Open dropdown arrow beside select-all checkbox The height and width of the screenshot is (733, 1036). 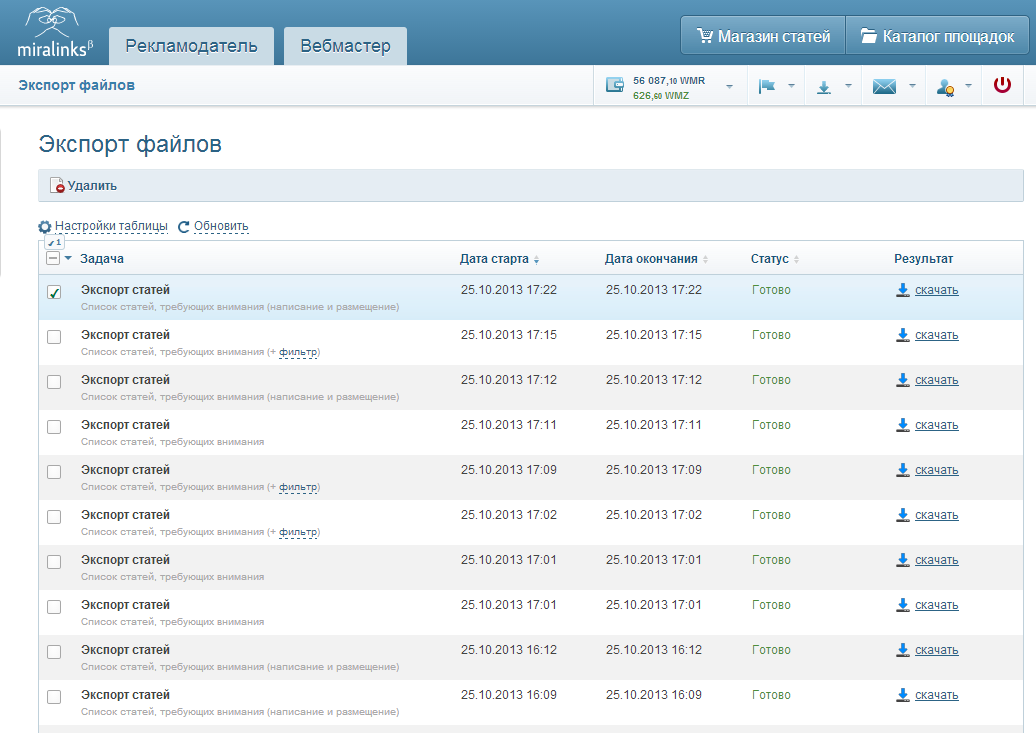68,258
